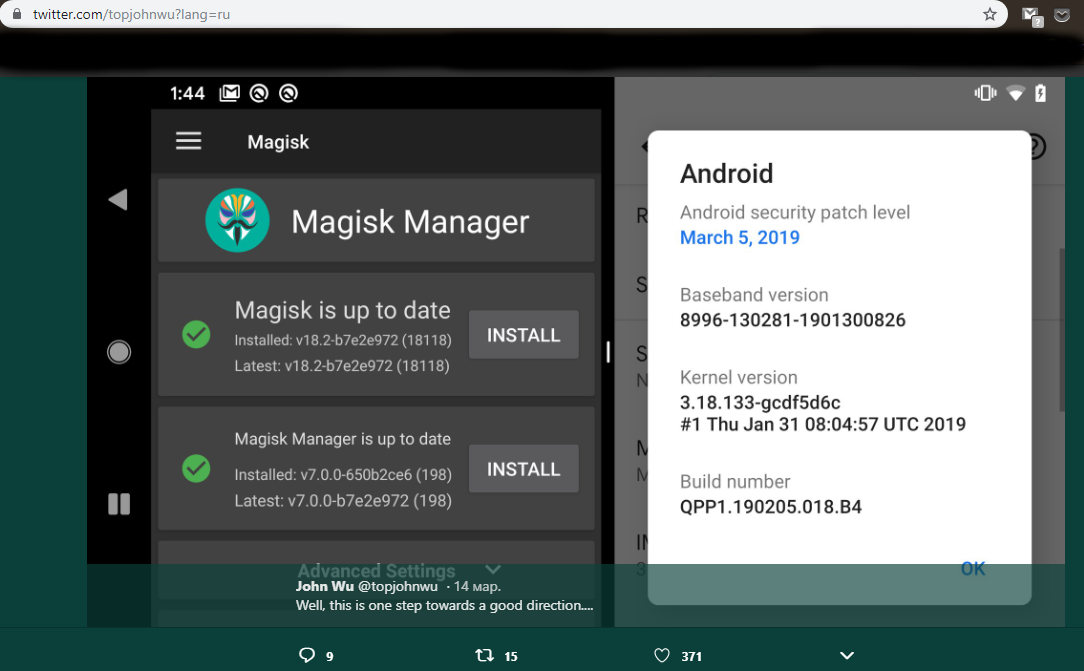Open the @topjohnwu profile handle link
Image resolution: width=1084 pixels, height=671 pixels.
[x=398, y=586]
